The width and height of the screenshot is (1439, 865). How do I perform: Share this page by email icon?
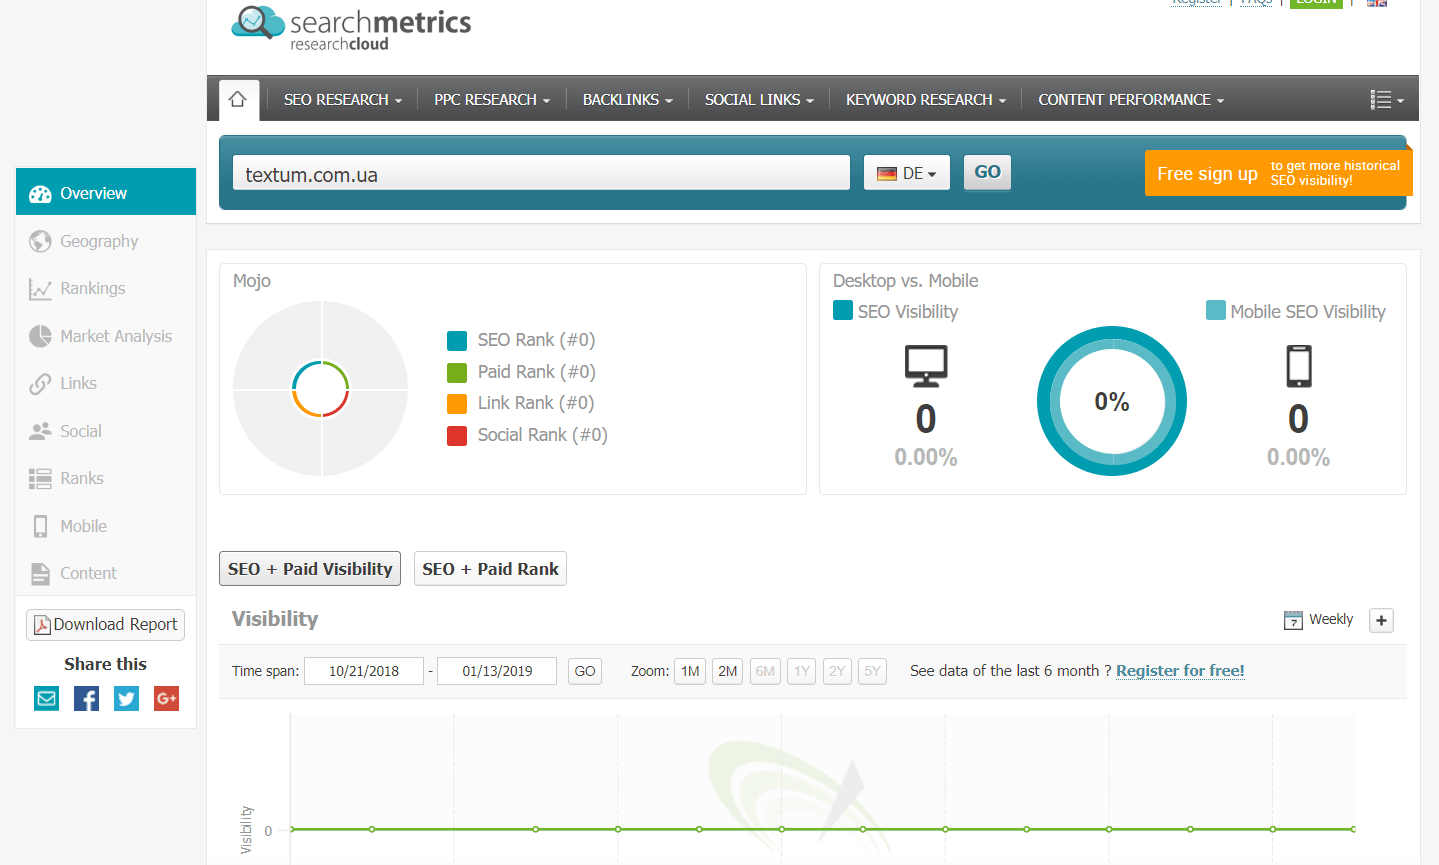click(x=47, y=698)
